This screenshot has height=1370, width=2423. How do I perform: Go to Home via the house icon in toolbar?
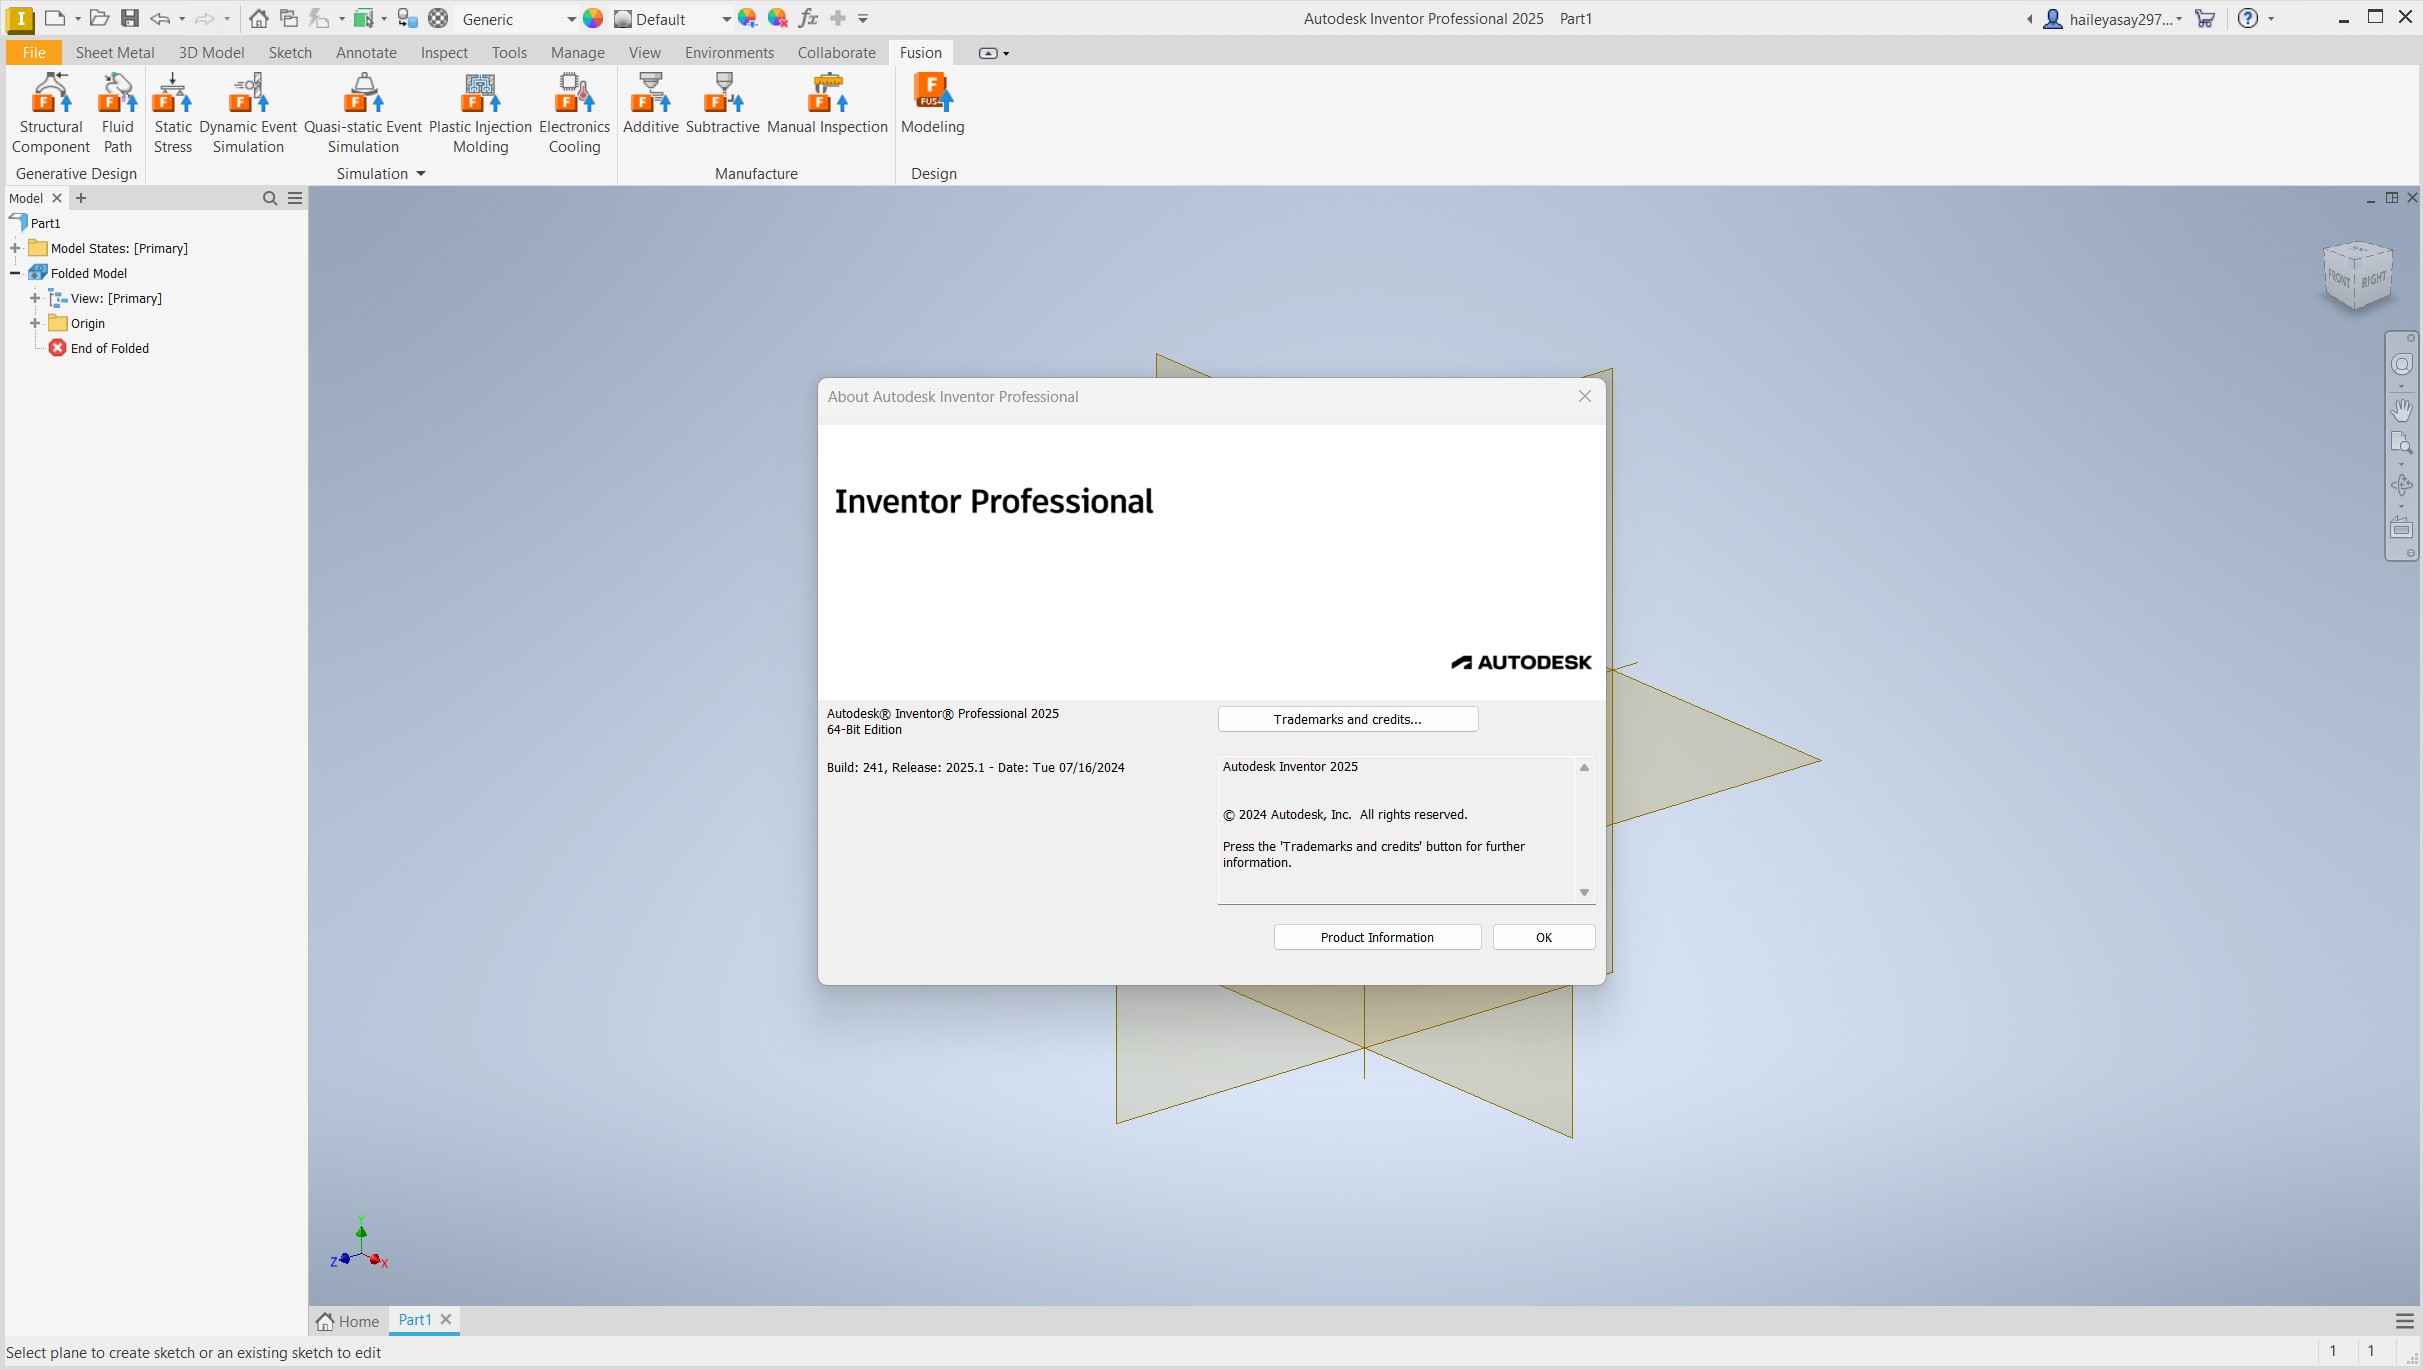[259, 18]
